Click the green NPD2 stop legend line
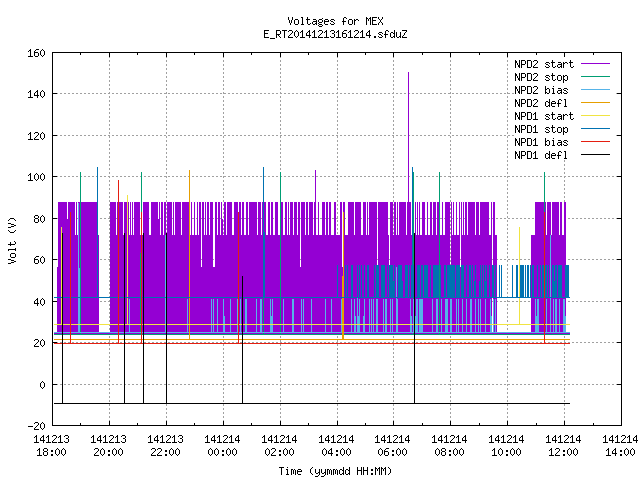 tap(595, 77)
